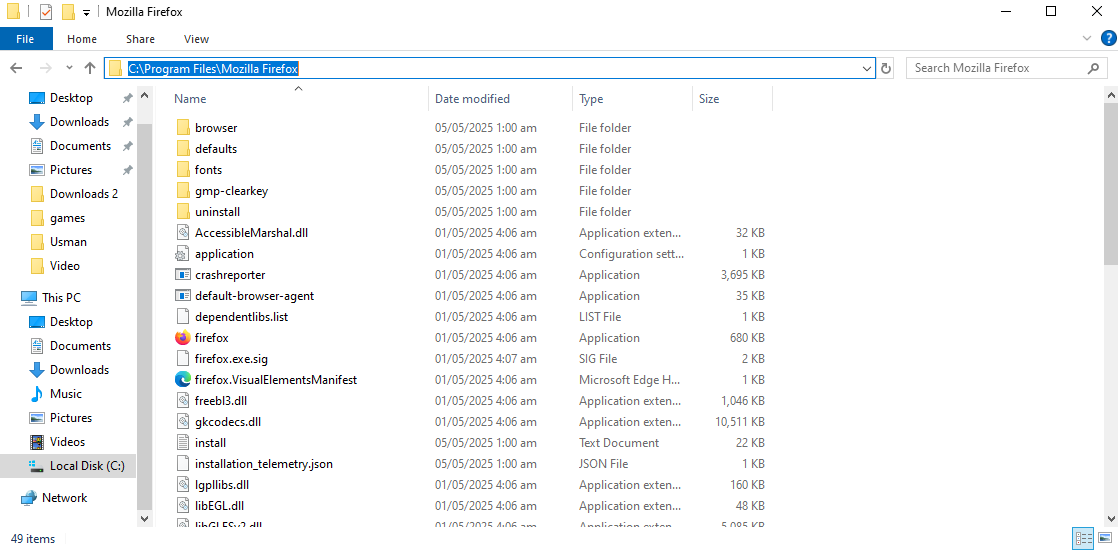Open the Share ribbon tab
Screen dimensions: 1118x551
[x=140, y=39]
